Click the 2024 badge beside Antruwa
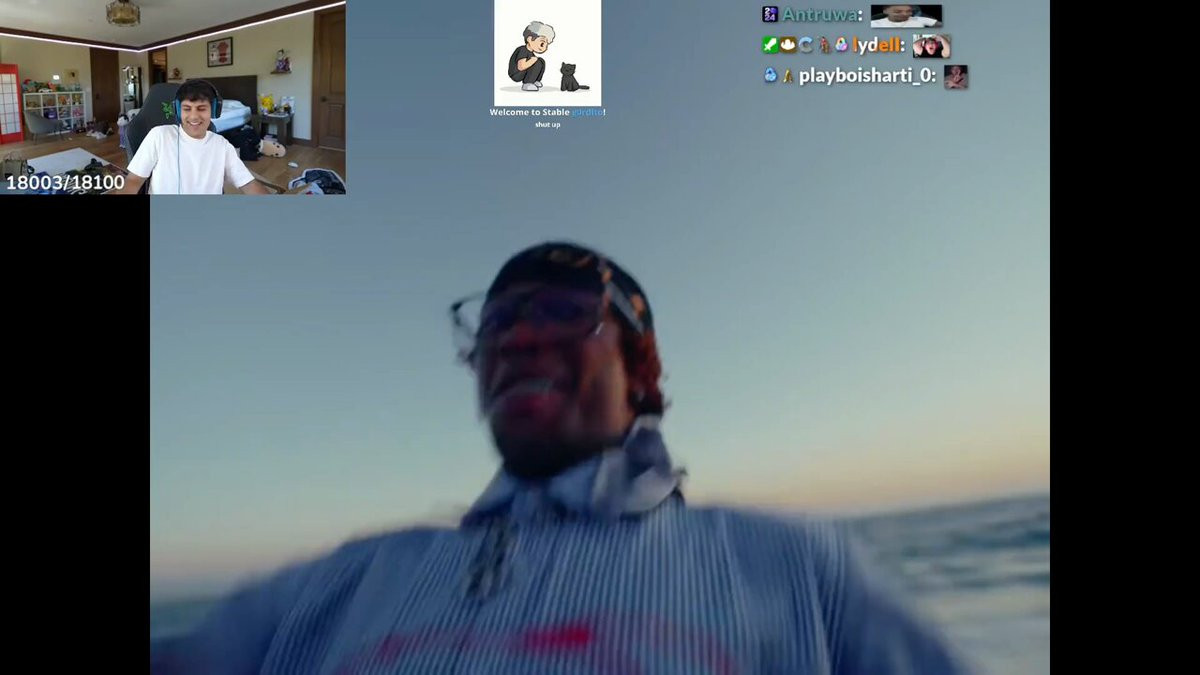1200x675 pixels. tap(770, 14)
